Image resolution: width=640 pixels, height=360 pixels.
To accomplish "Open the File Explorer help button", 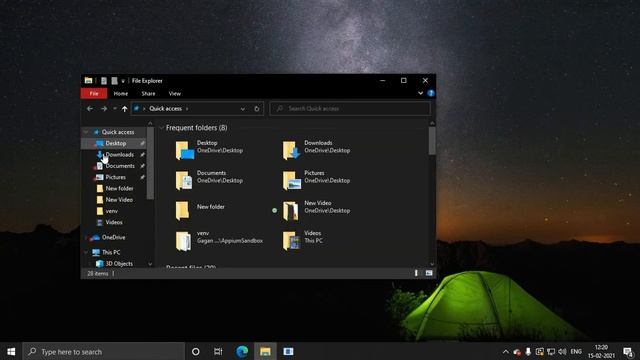I will point(431,93).
